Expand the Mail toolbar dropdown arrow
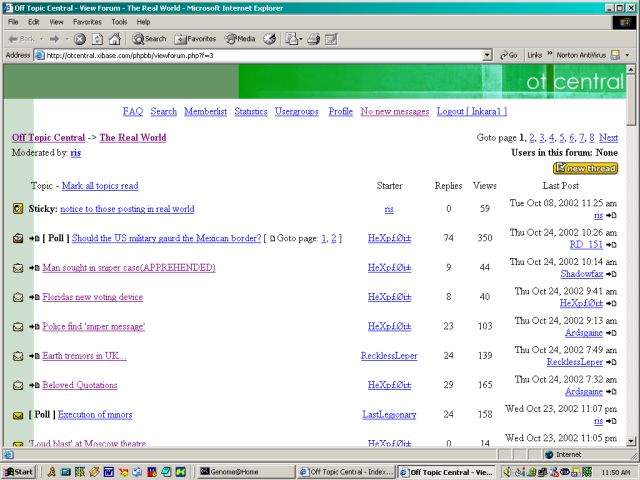The width and height of the screenshot is (640, 480). tap(301, 39)
